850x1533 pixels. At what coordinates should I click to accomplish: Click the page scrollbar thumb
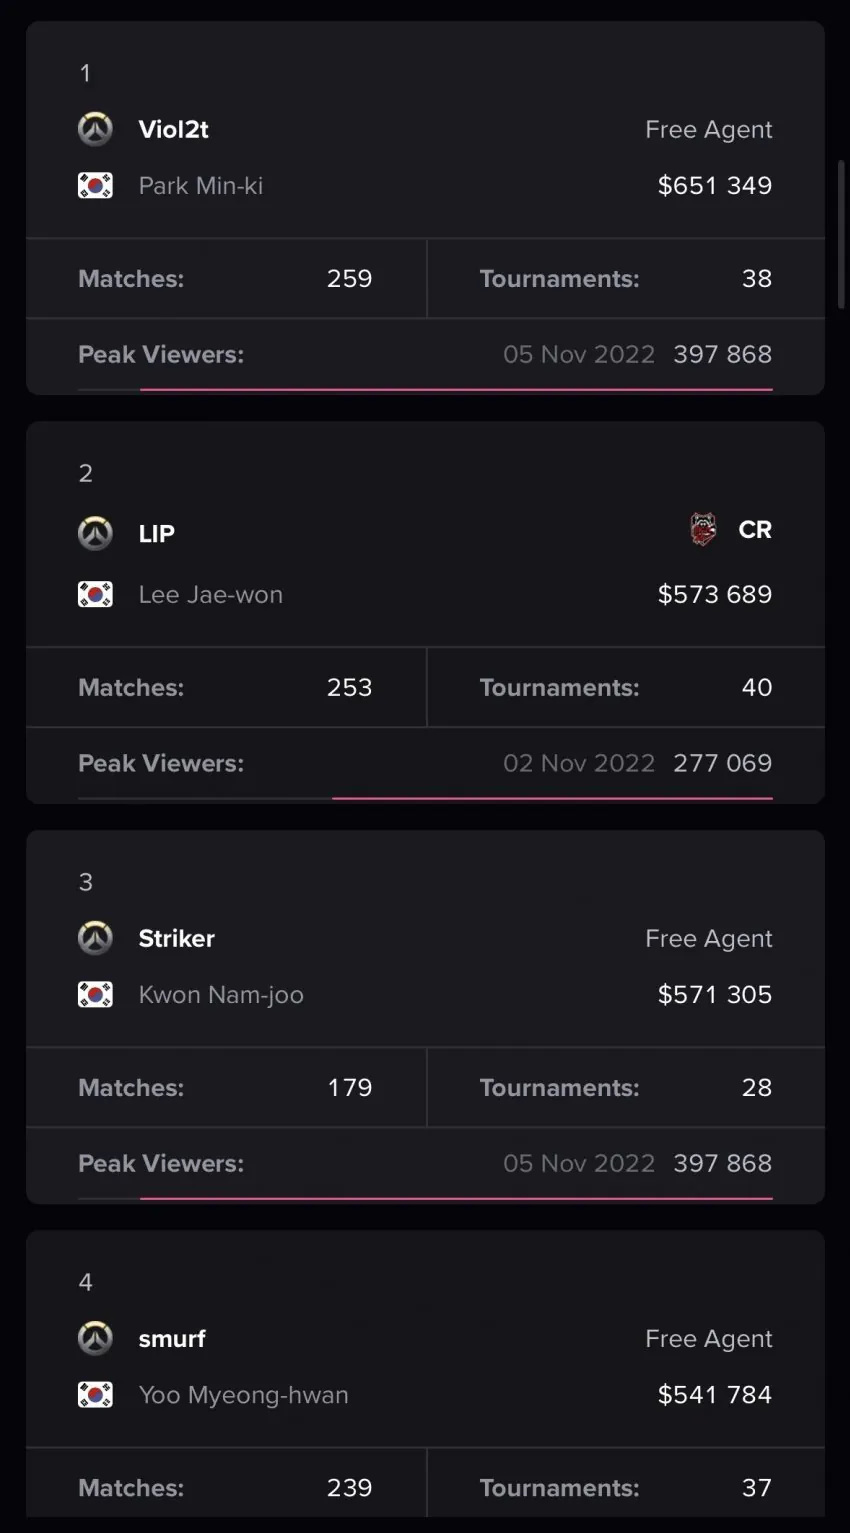tap(841, 234)
